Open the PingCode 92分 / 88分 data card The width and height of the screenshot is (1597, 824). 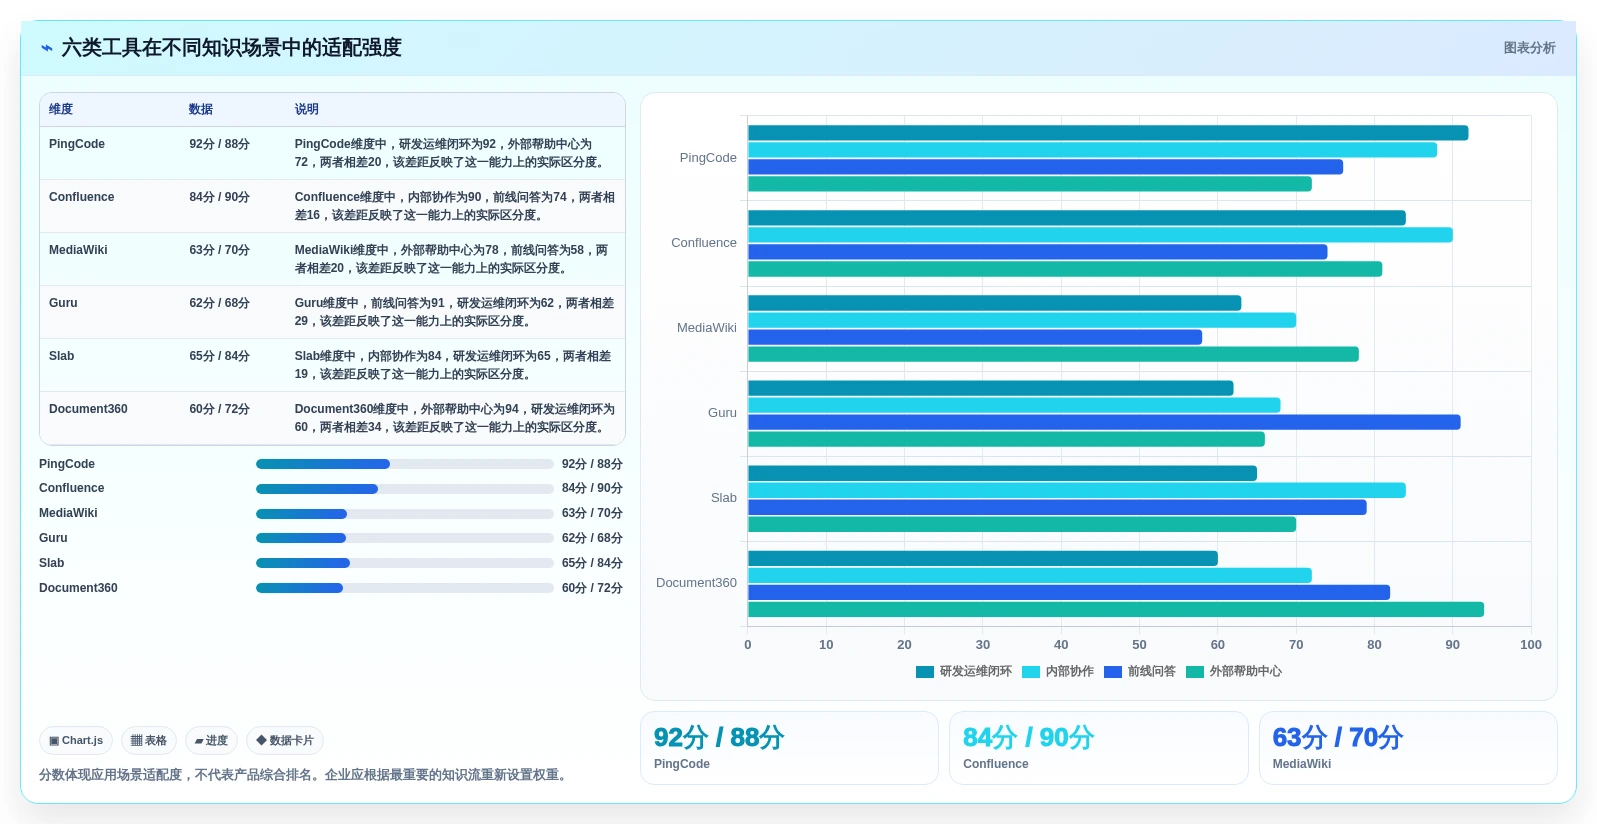click(789, 748)
